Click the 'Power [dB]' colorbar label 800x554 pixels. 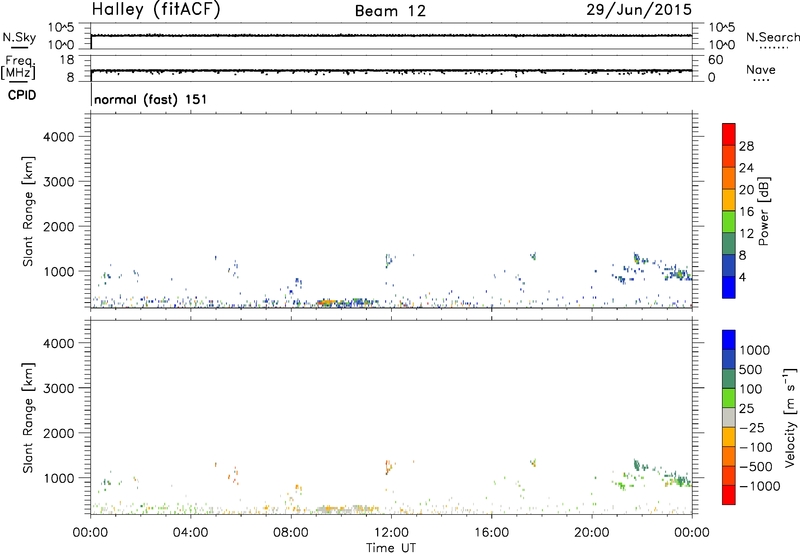763,211
